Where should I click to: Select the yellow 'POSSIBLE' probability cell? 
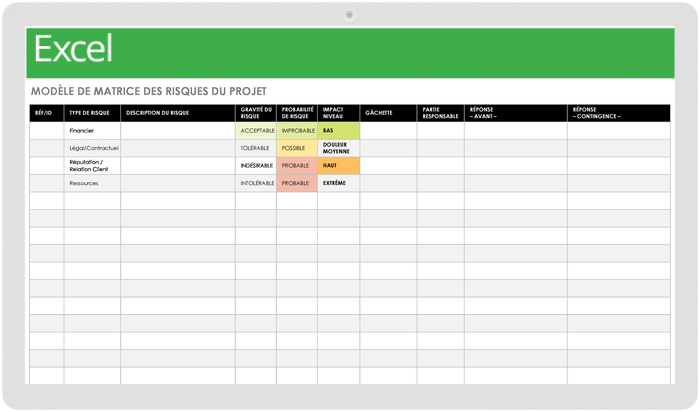(296, 148)
